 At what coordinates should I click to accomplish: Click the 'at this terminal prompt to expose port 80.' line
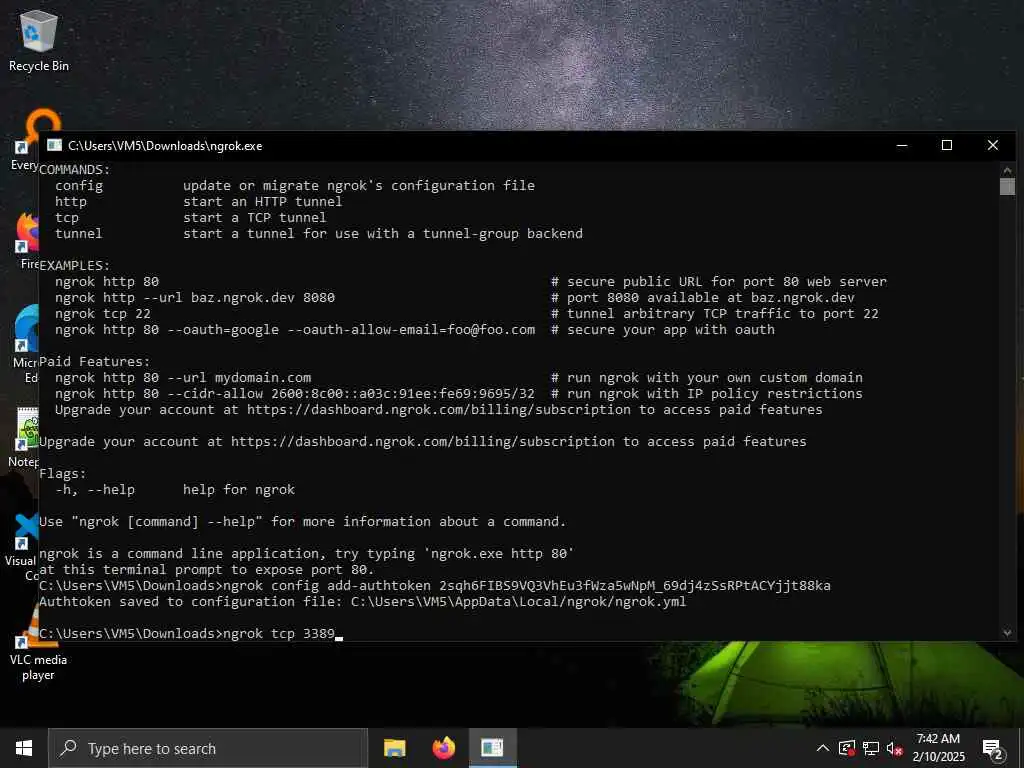206,569
